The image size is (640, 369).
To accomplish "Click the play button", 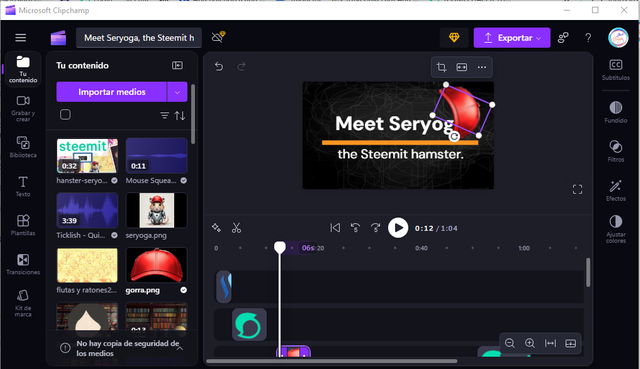I will (398, 228).
